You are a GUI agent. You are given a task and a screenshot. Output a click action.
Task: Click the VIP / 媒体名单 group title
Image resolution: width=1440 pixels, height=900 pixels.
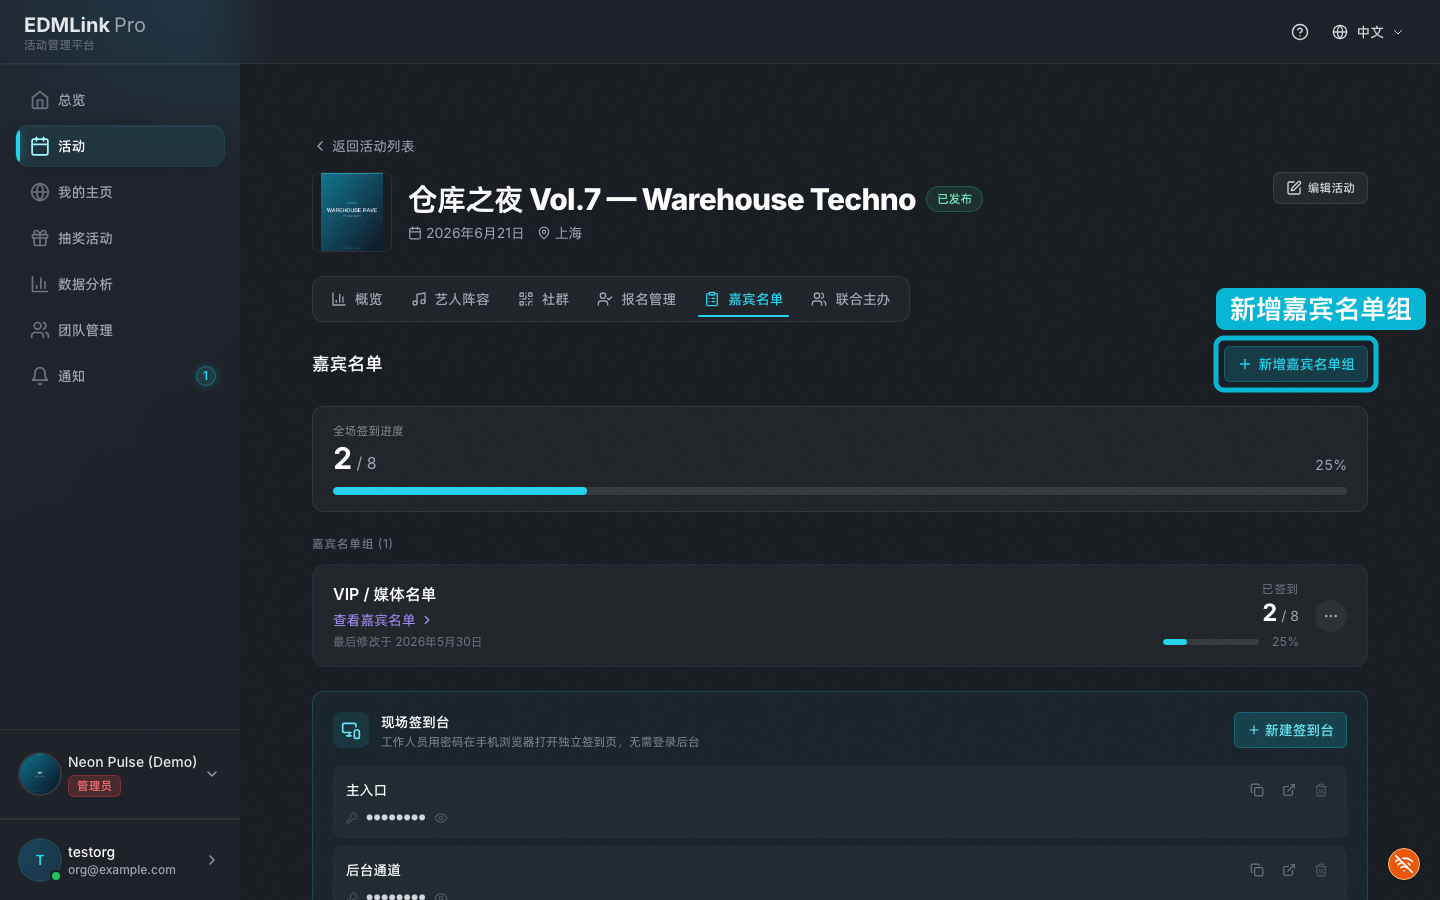pyautogui.click(x=385, y=594)
